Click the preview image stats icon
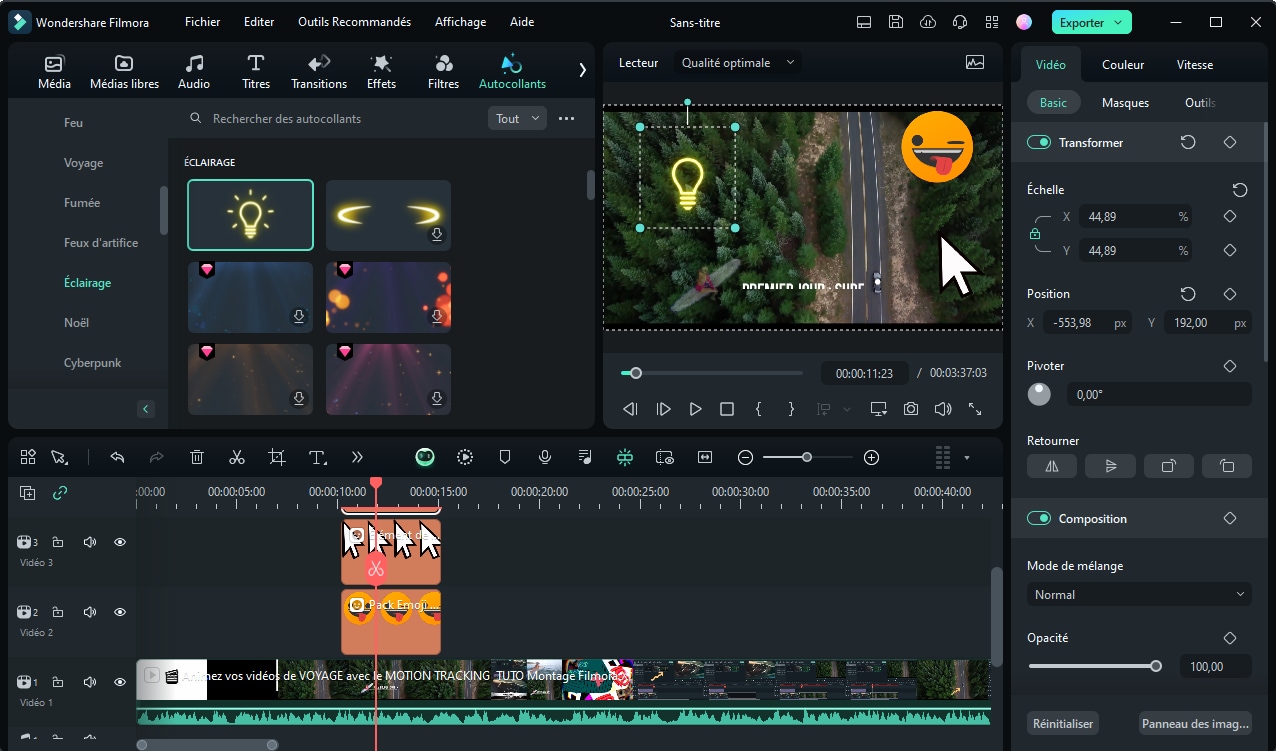Image resolution: width=1276 pixels, height=751 pixels. (975, 62)
